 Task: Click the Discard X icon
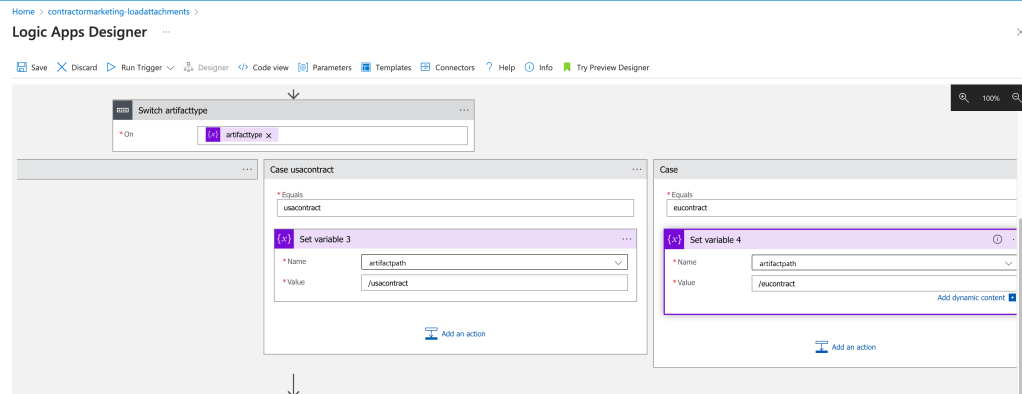click(x=62, y=67)
